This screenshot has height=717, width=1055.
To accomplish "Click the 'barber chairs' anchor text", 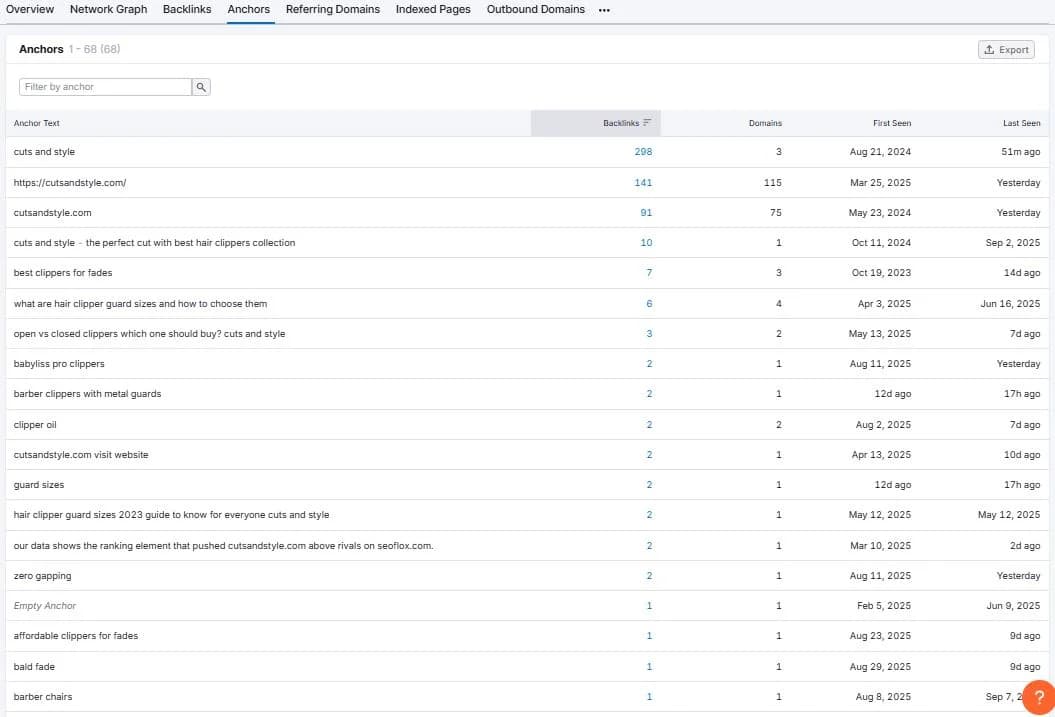I will (x=42, y=697).
